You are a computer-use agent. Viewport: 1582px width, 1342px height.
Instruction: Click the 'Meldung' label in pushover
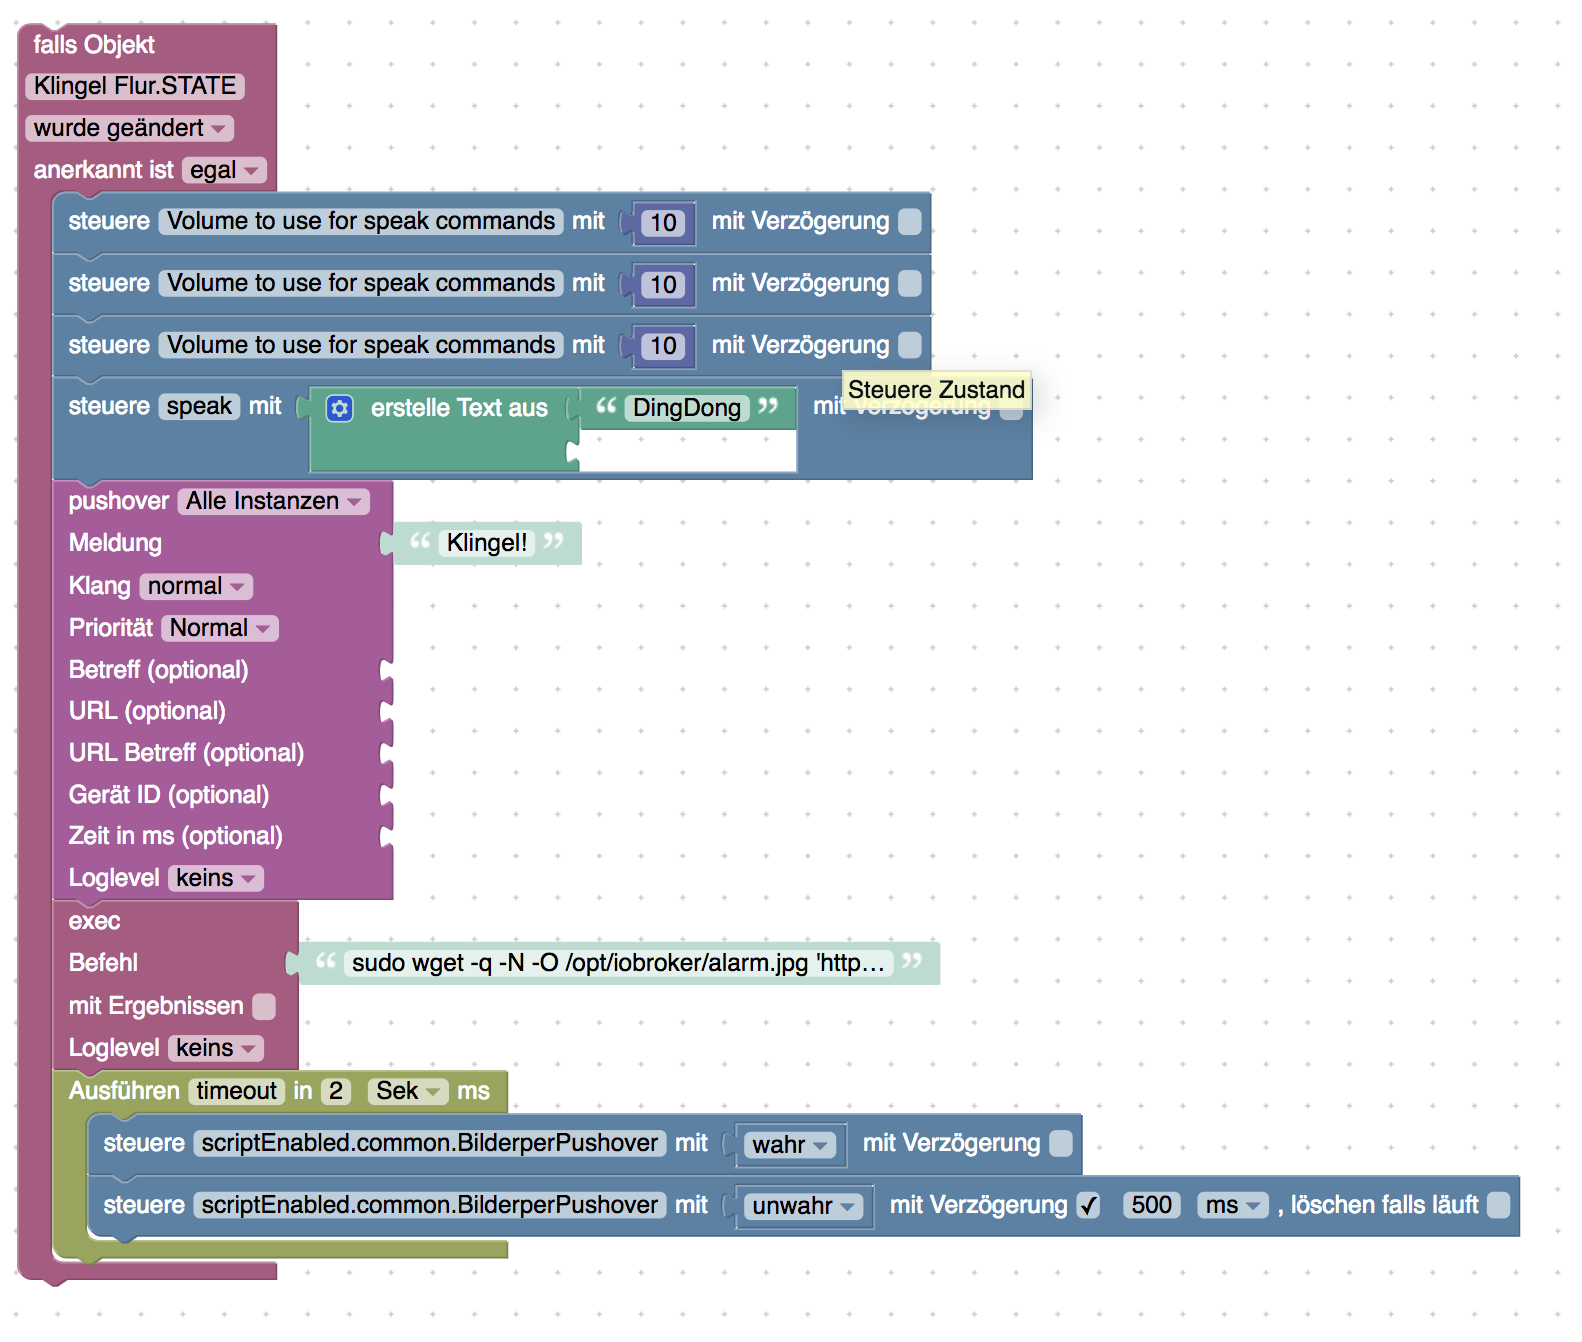[115, 543]
